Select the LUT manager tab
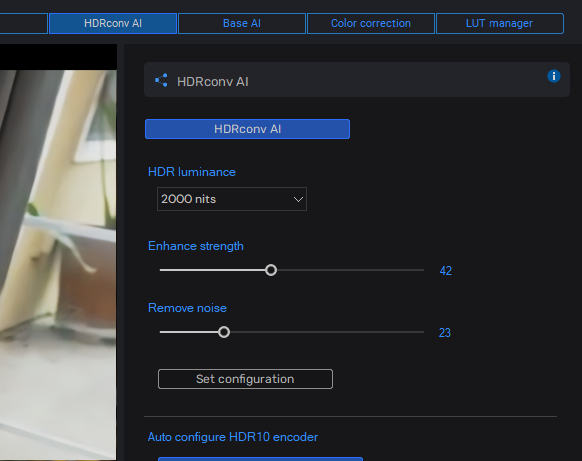 pos(500,23)
